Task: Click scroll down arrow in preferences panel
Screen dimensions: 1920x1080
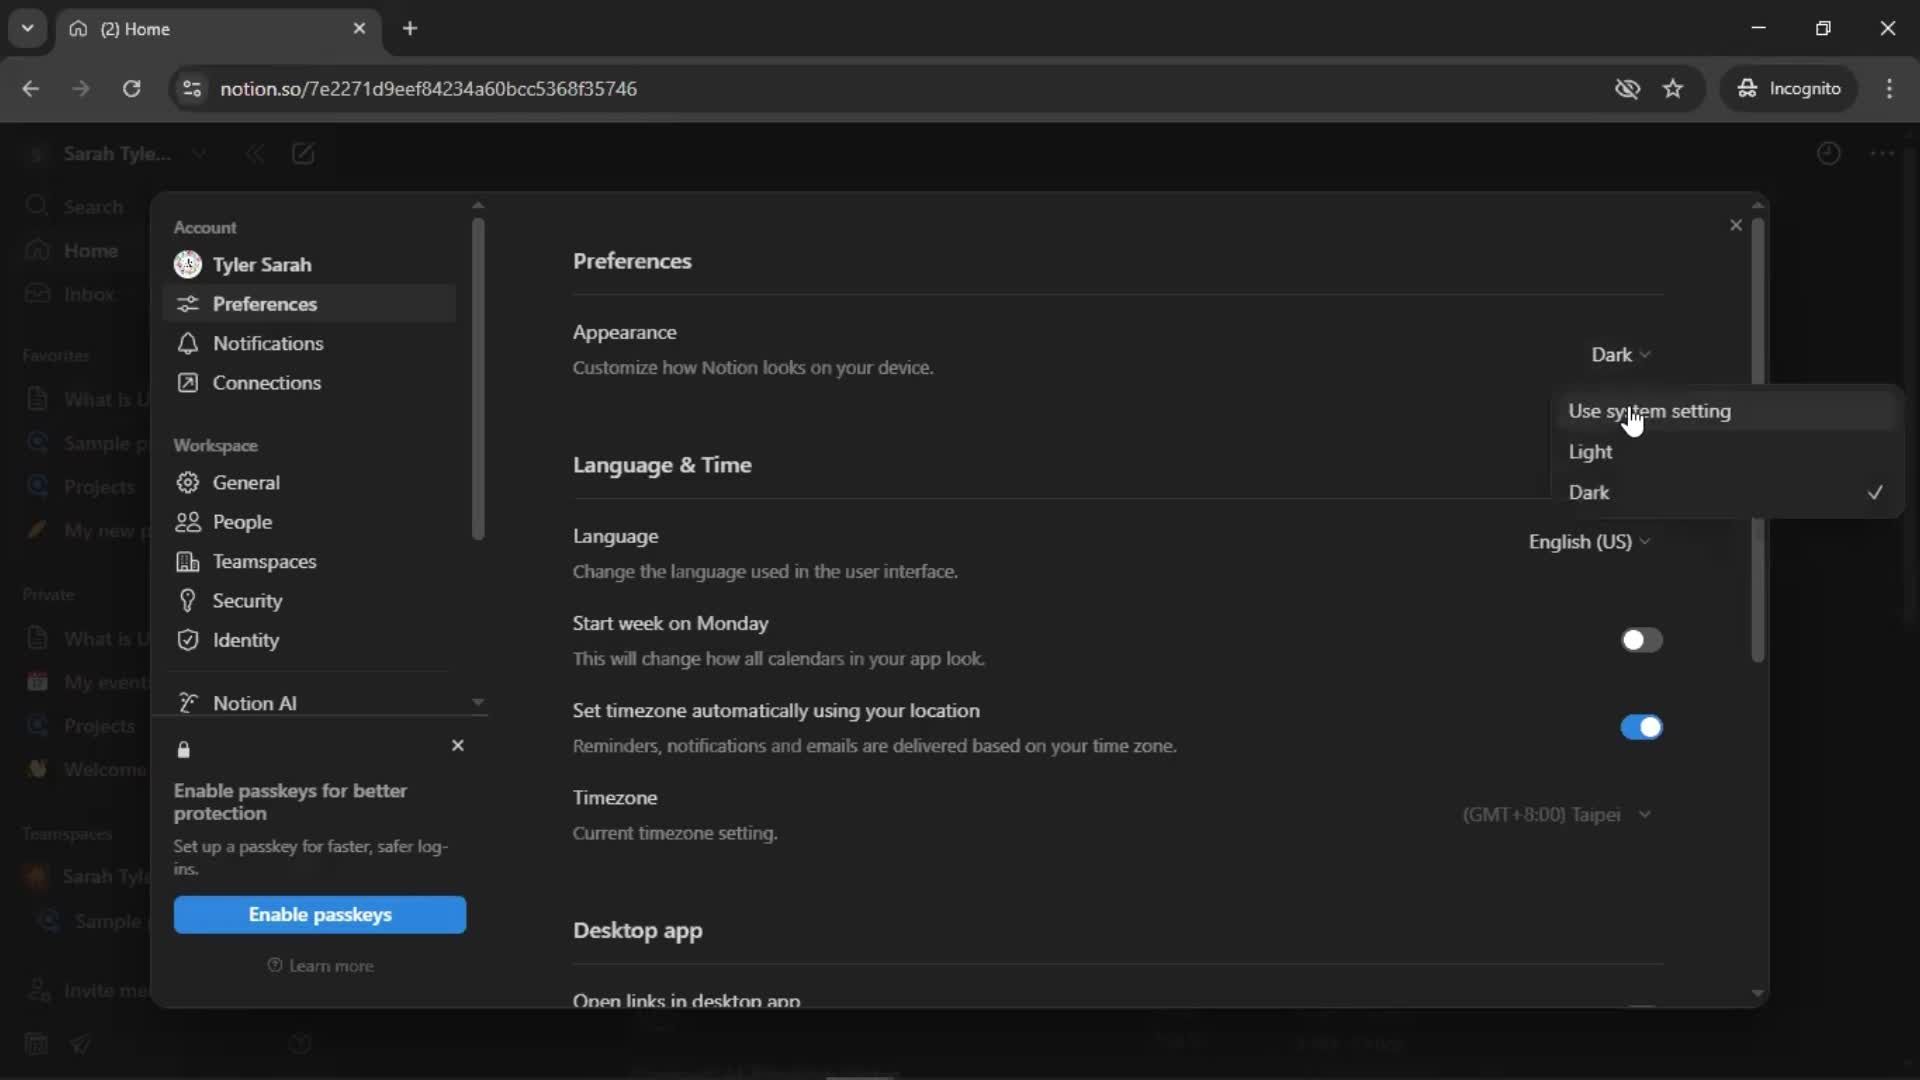Action: click(1758, 993)
